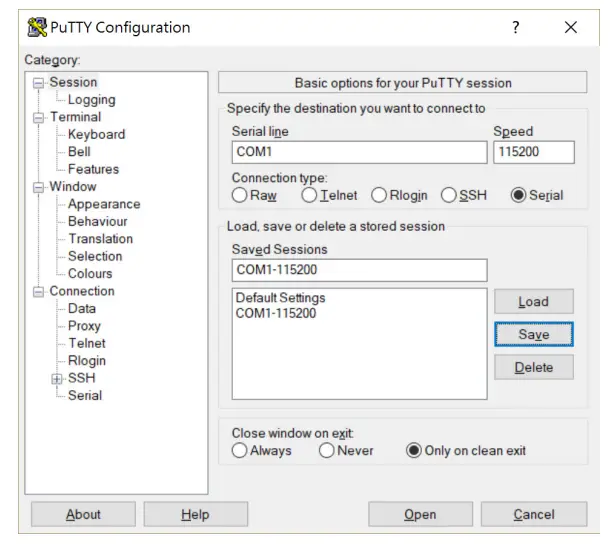
Task: Click the Cancel button
Action: point(534,514)
